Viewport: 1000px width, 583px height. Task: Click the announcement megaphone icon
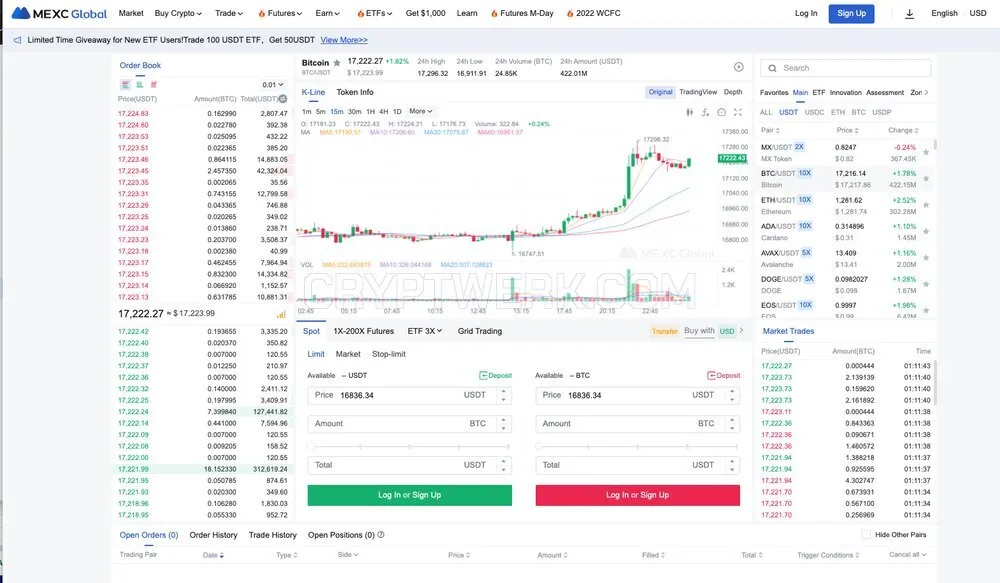tap(17, 40)
